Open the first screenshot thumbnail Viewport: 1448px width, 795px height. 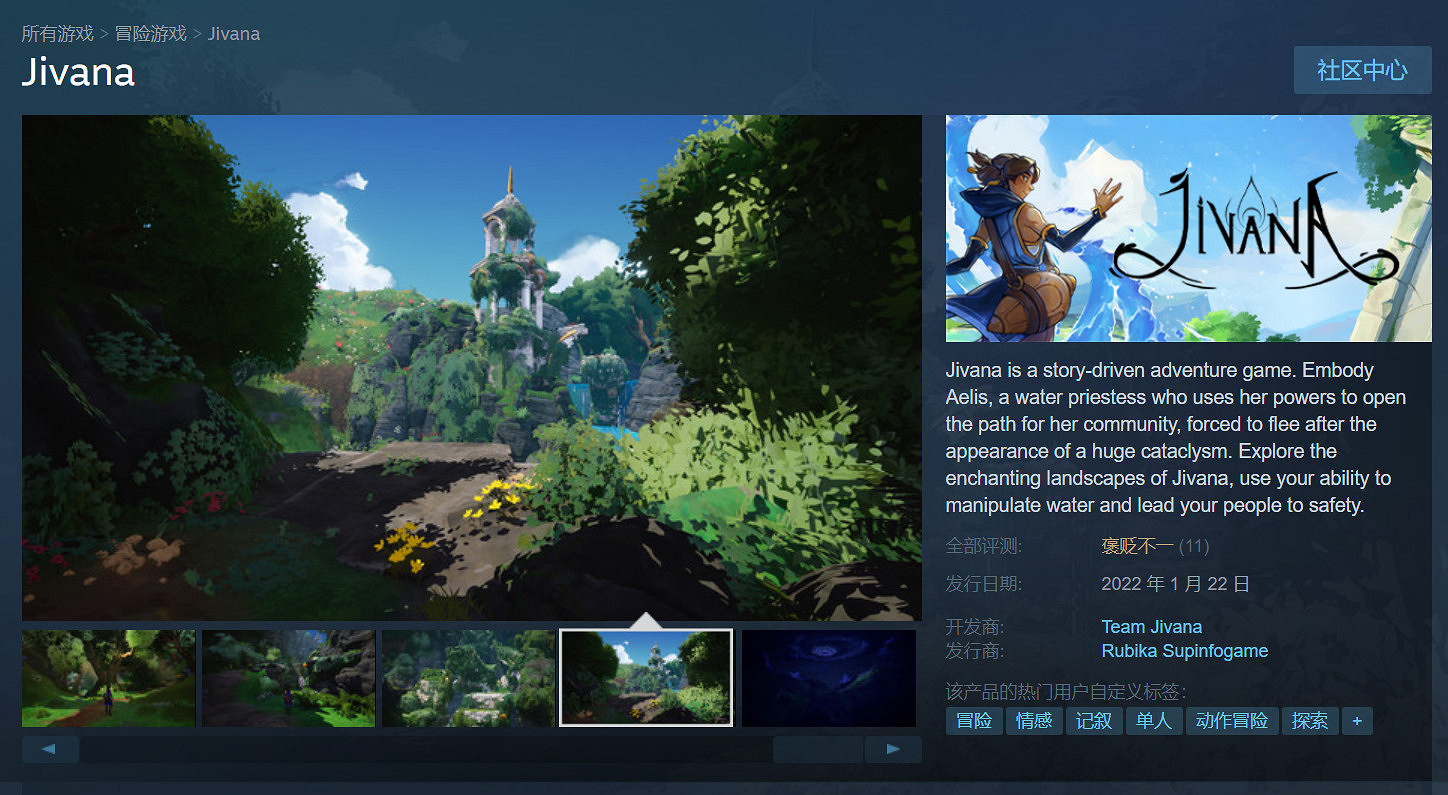pos(108,677)
